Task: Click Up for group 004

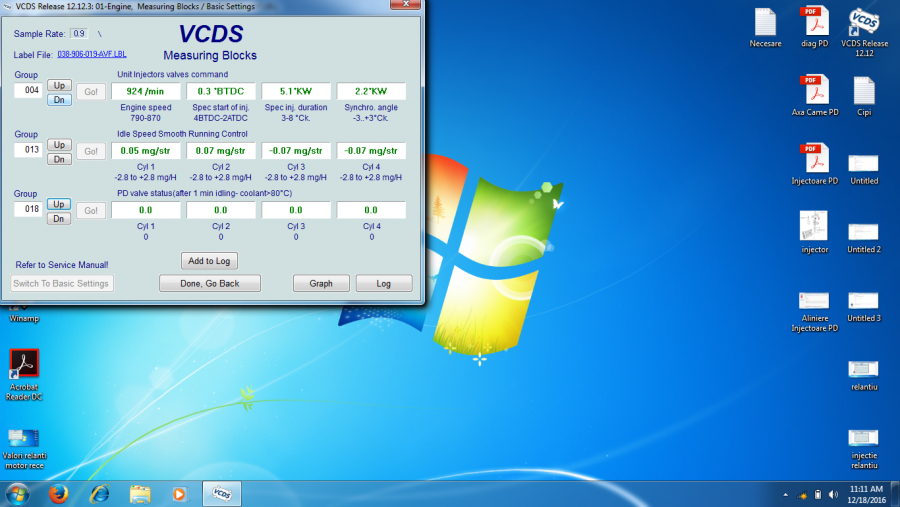Action: [x=59, y=86]
